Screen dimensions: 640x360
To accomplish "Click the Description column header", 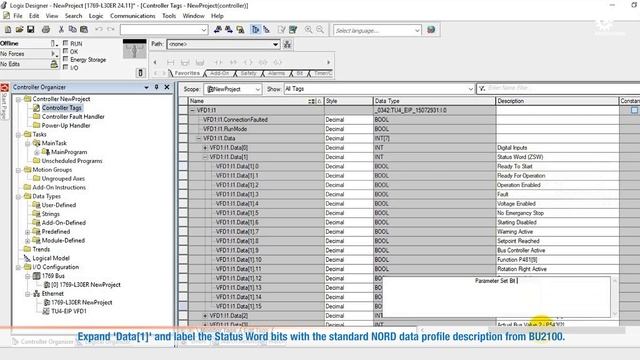I will 557,101.
